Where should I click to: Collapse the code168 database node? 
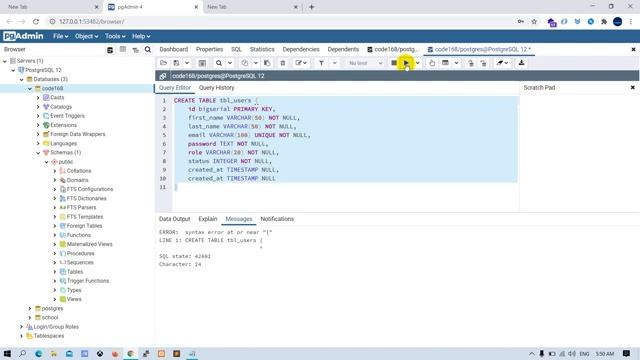30,89
